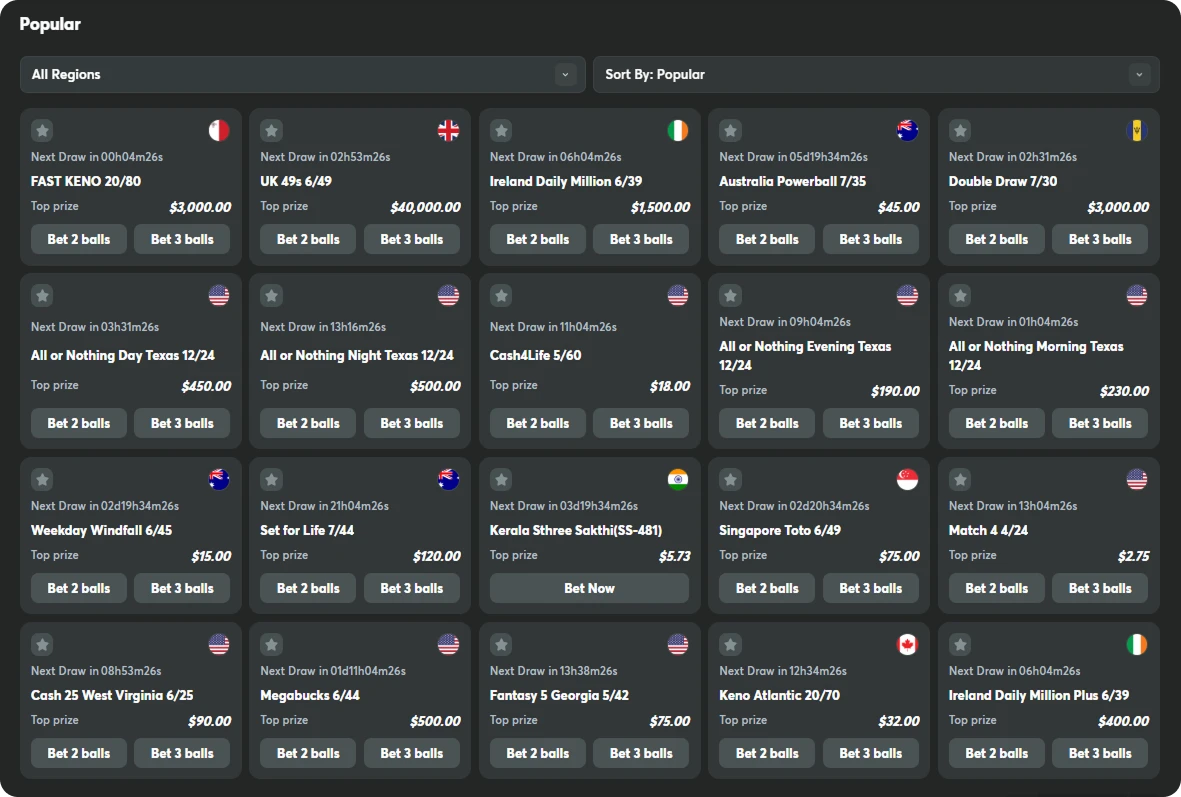
Task: Open the All Regions dropdown
Action: click(302, 75)
